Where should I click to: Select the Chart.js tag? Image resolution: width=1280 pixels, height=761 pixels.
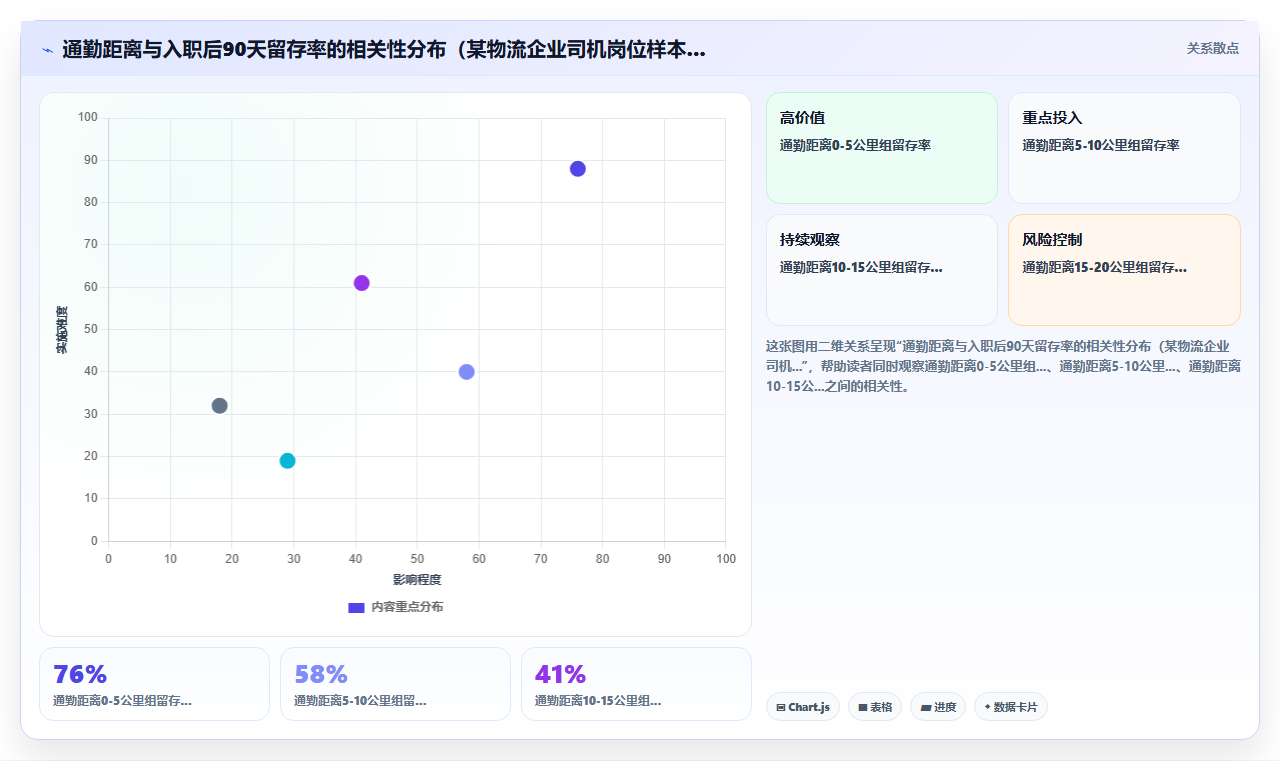click(803, 707)
